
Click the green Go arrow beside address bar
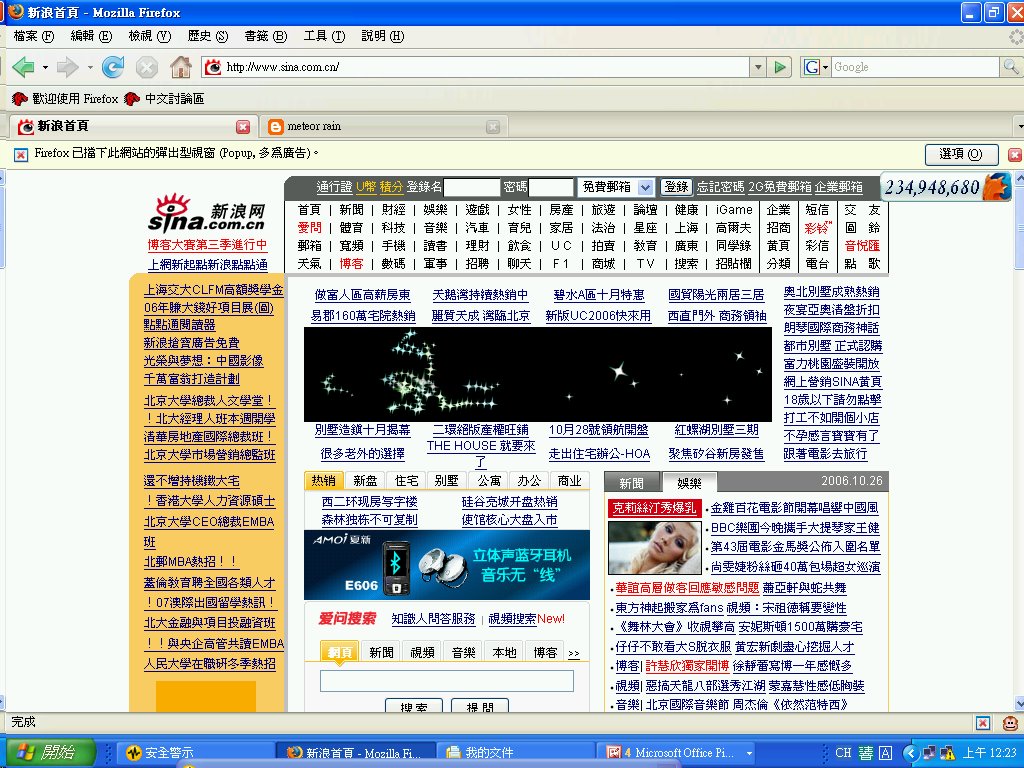pyautogui.click(x=778, y=67)
